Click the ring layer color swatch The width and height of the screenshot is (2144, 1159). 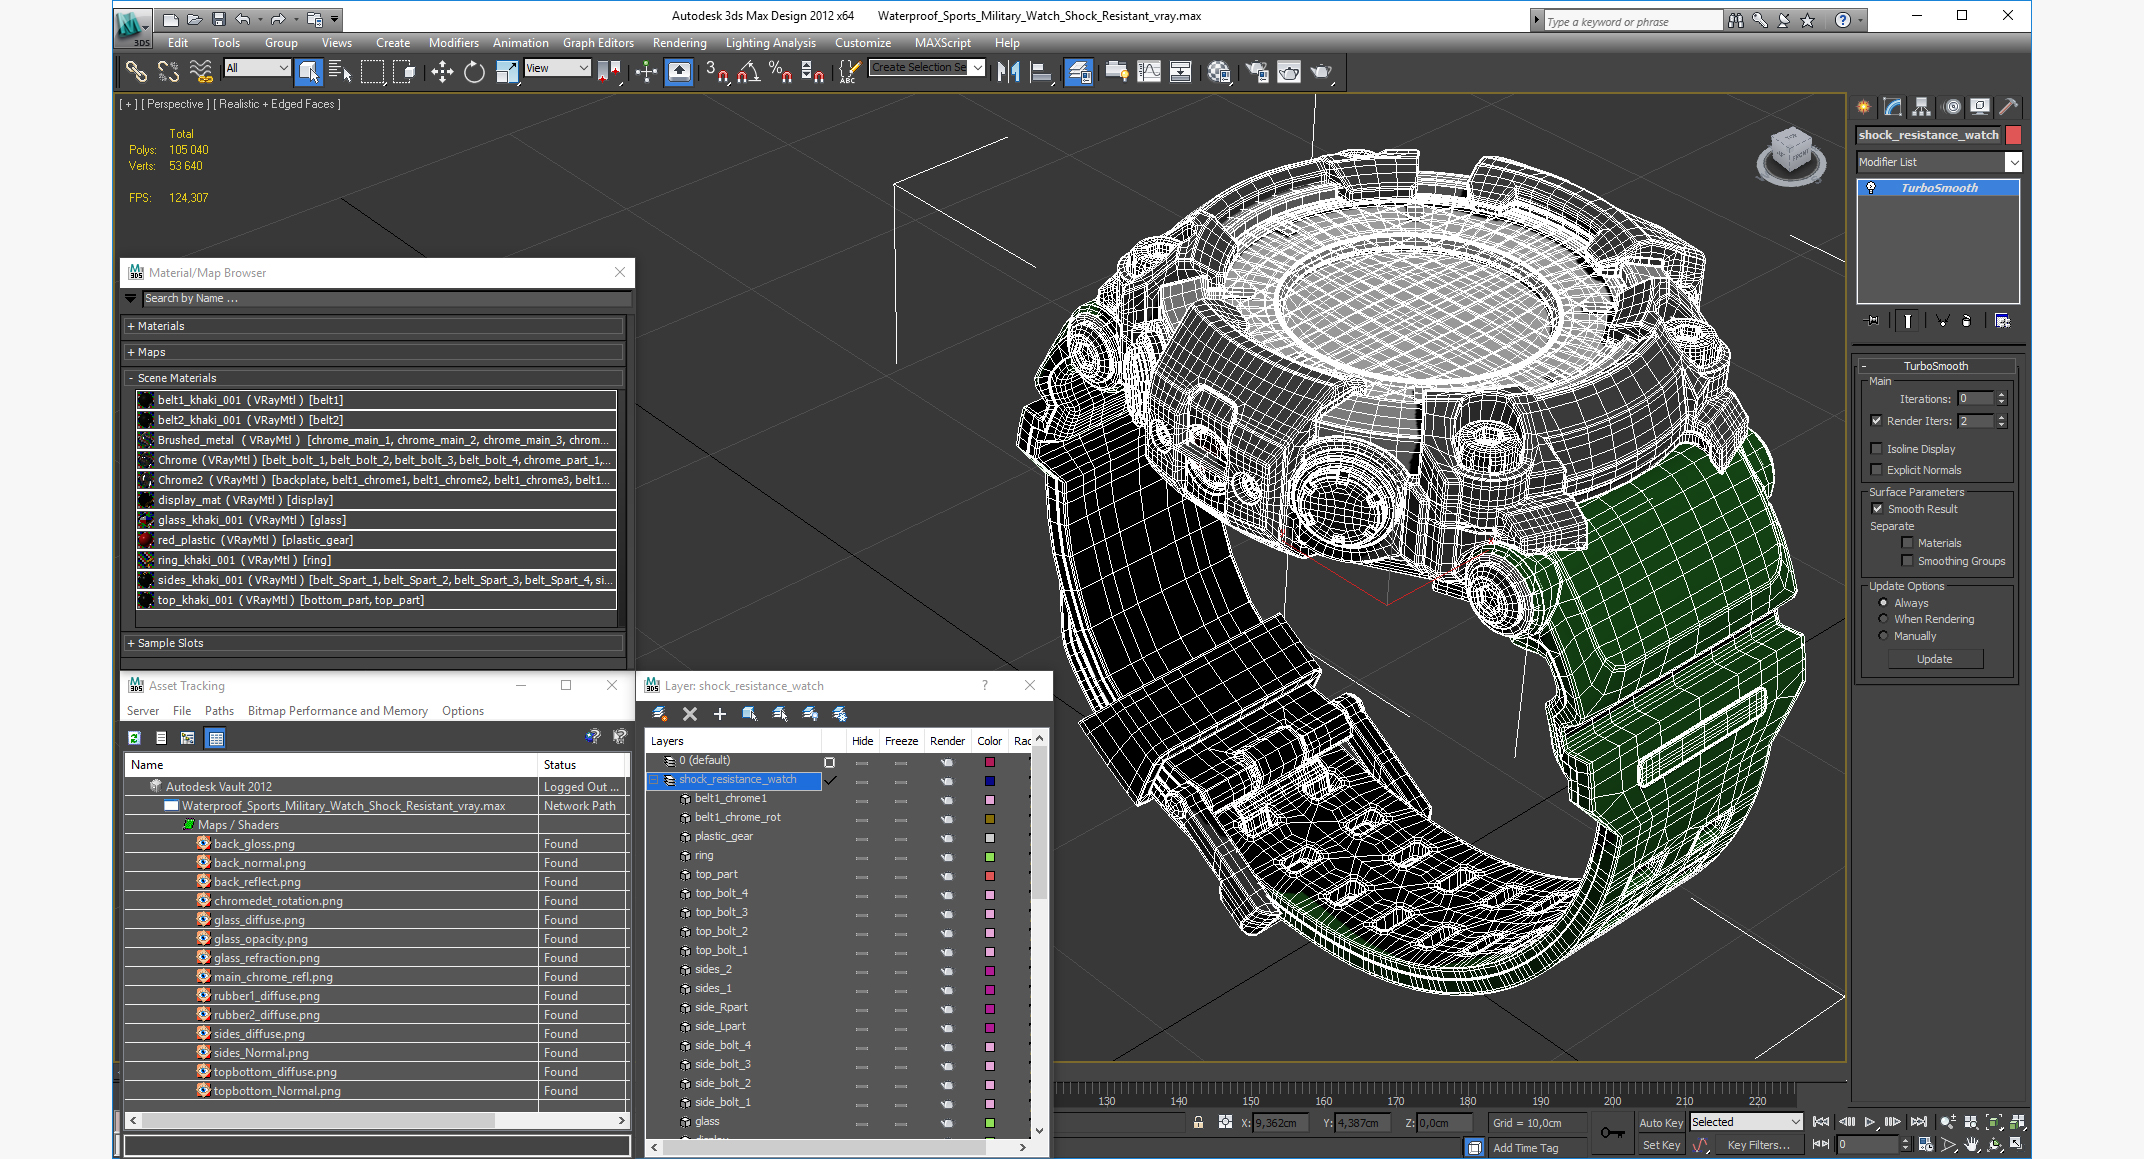990,856
